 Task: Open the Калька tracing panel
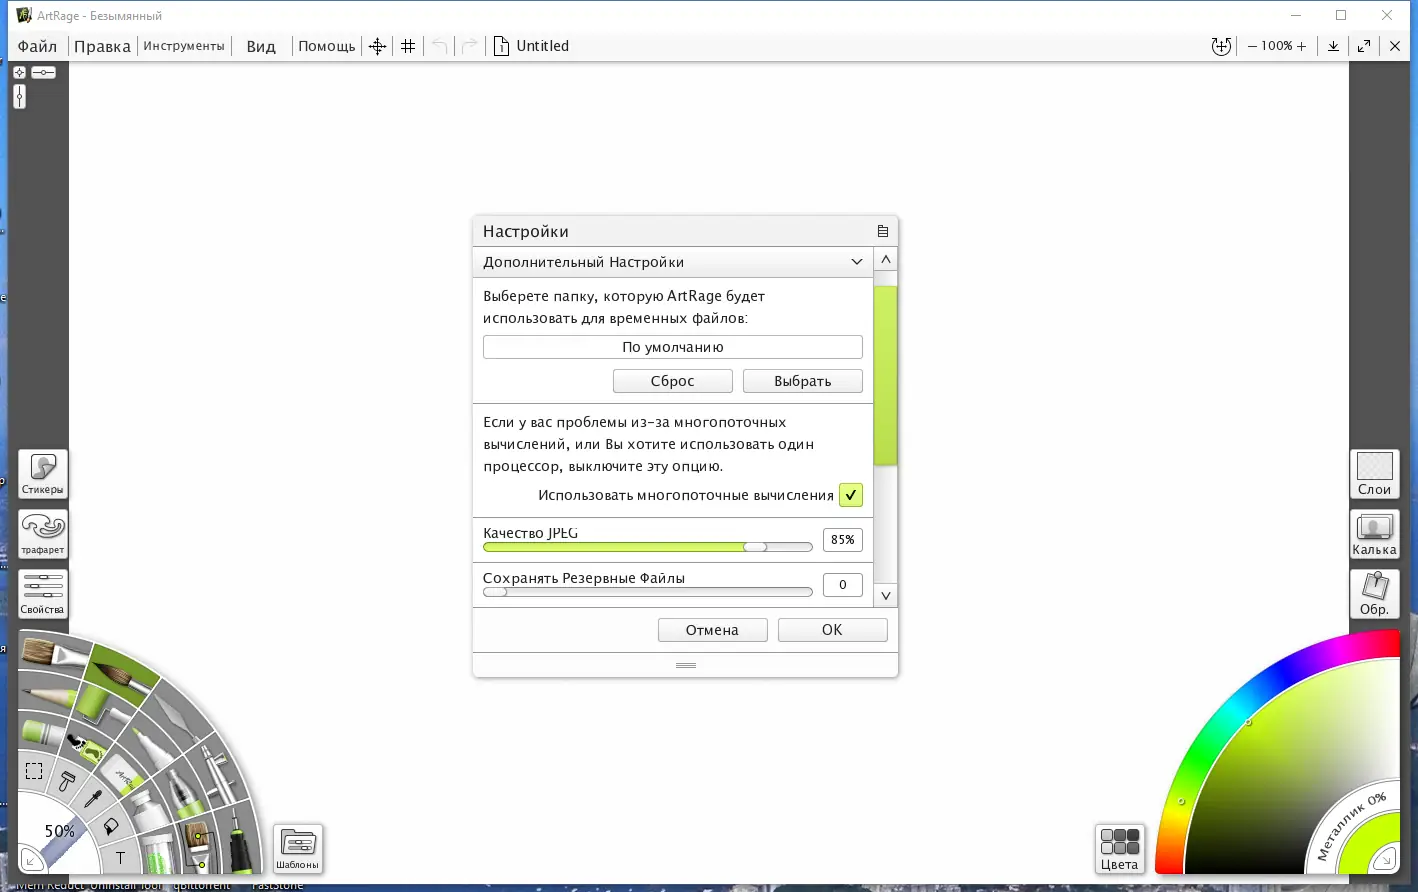tap(1374, 534)
